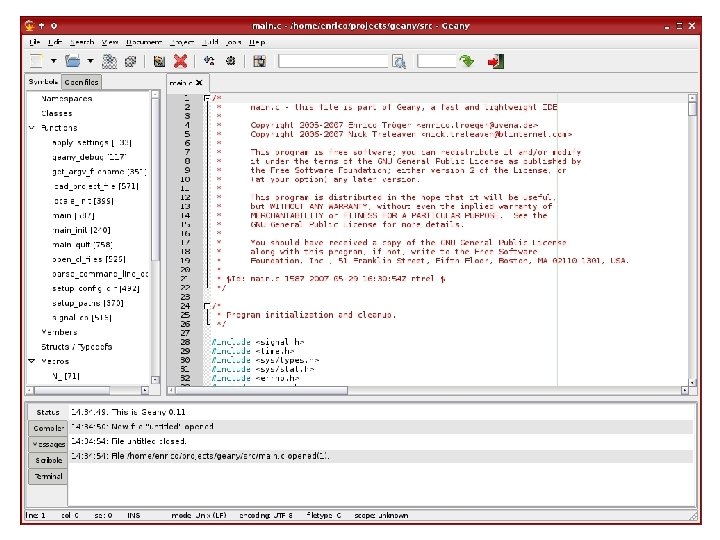Jump to function setup_paths [370]

[88, 303]
